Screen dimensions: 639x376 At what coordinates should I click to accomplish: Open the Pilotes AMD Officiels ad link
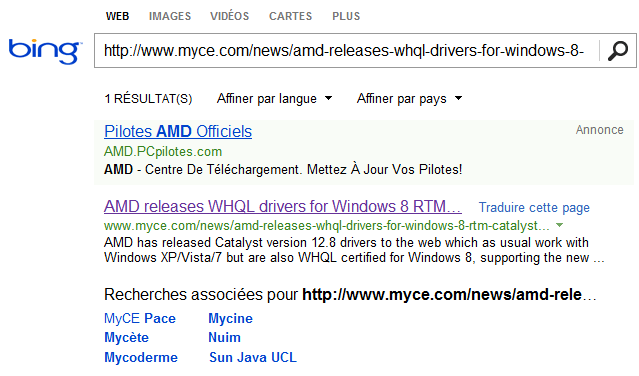(x=178, y=132)
